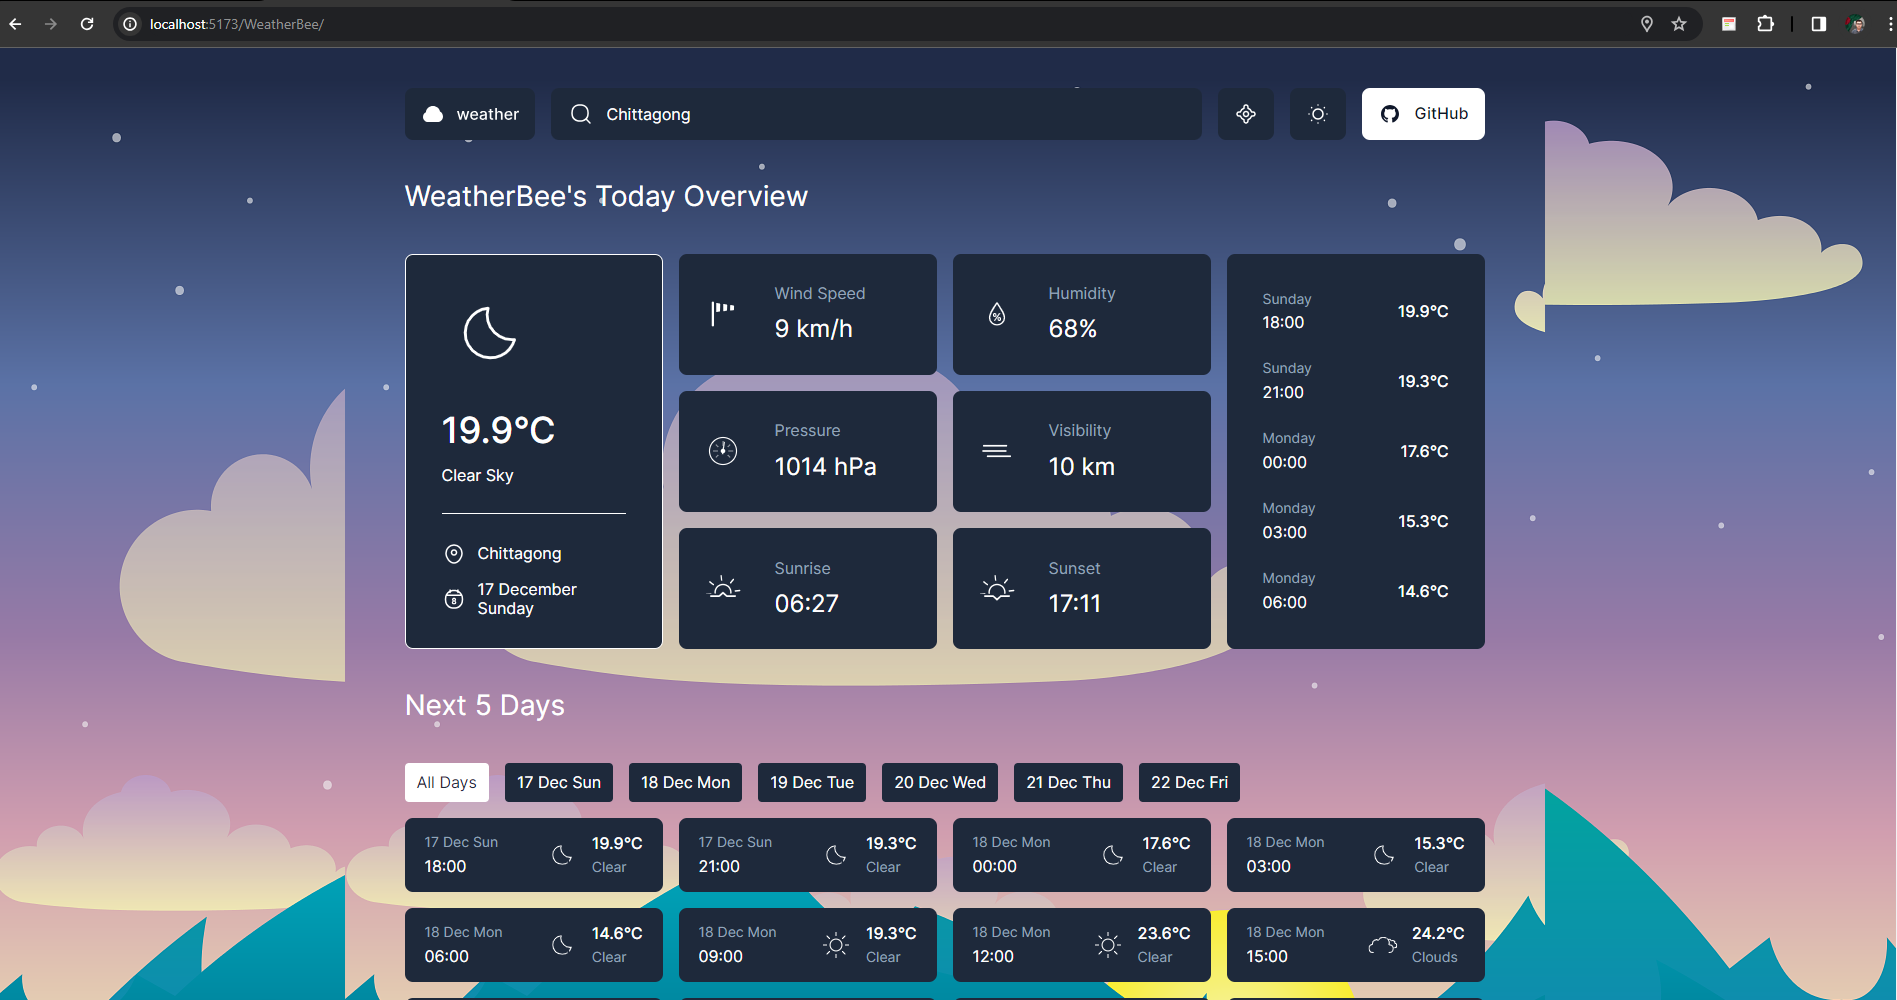Reload the page in the browser
This screenshot has width=1897, height=1000.
click(87, 24)
